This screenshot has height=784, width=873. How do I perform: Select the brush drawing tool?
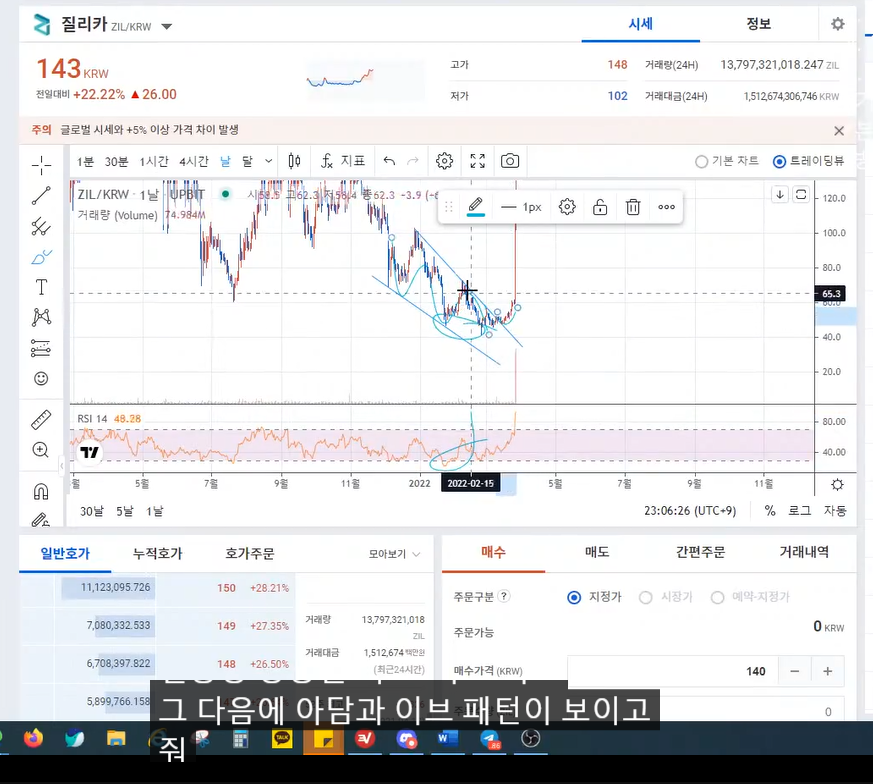tap(41, 257)
